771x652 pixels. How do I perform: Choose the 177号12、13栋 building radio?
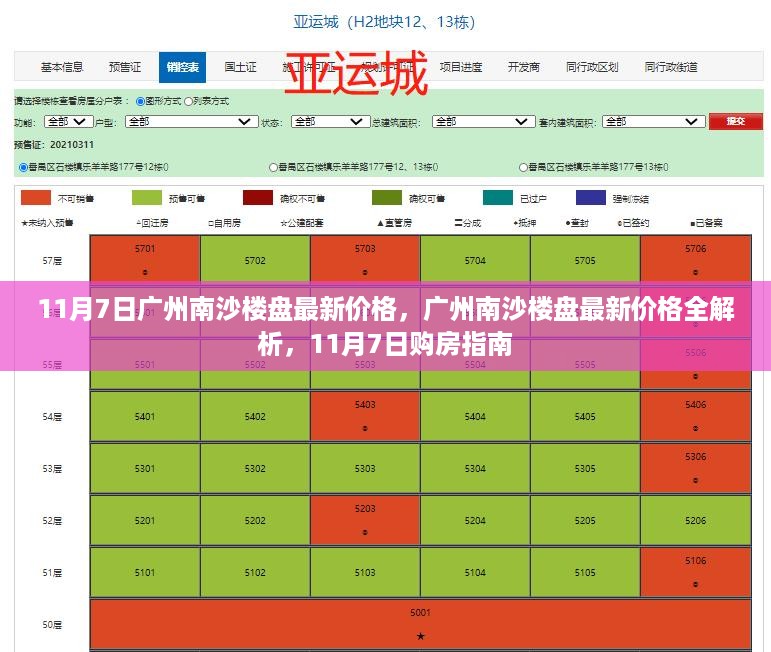coord(273,167)
